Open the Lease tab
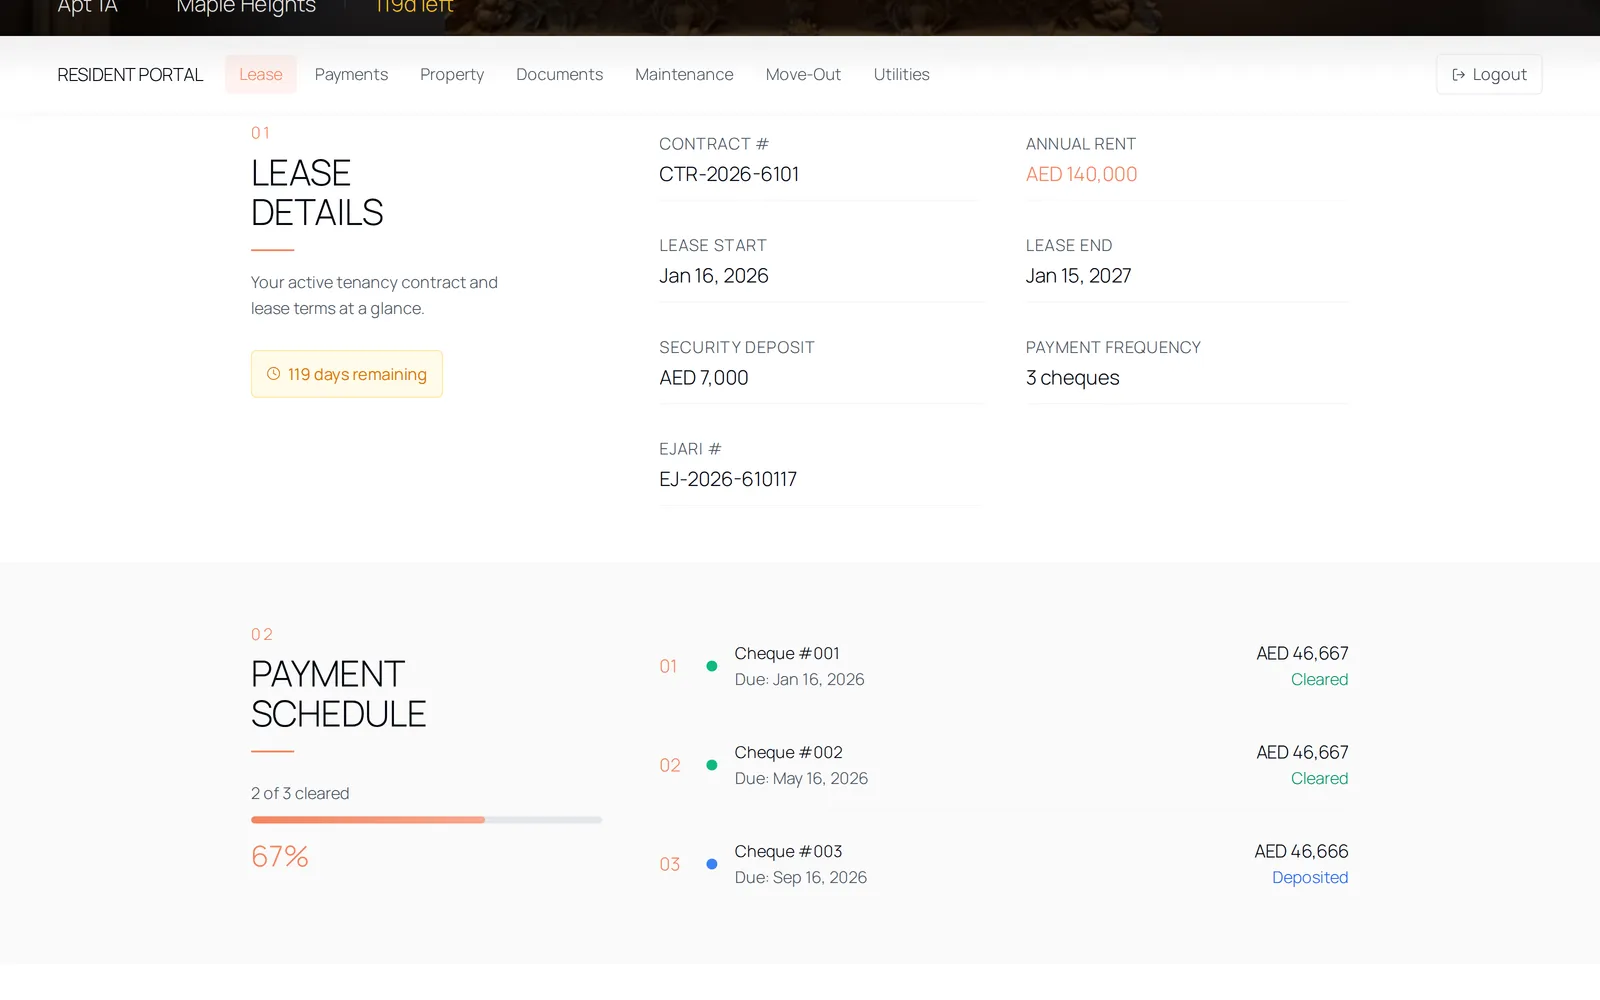This screenshot has width=1600, height=1000. pyautogui.click(x=261, y=75)
